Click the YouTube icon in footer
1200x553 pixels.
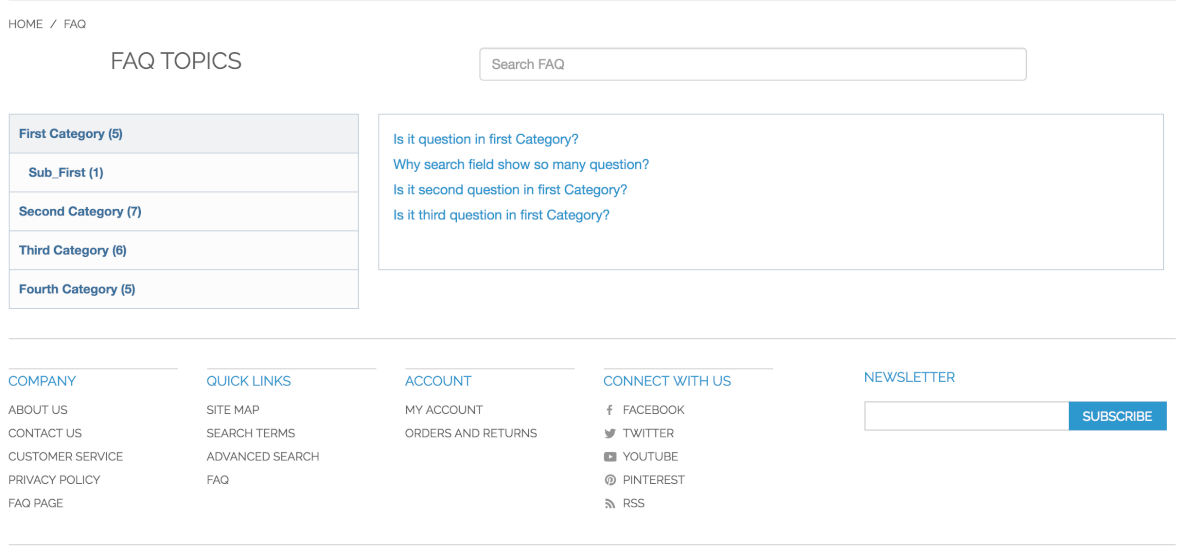[610, 457]
